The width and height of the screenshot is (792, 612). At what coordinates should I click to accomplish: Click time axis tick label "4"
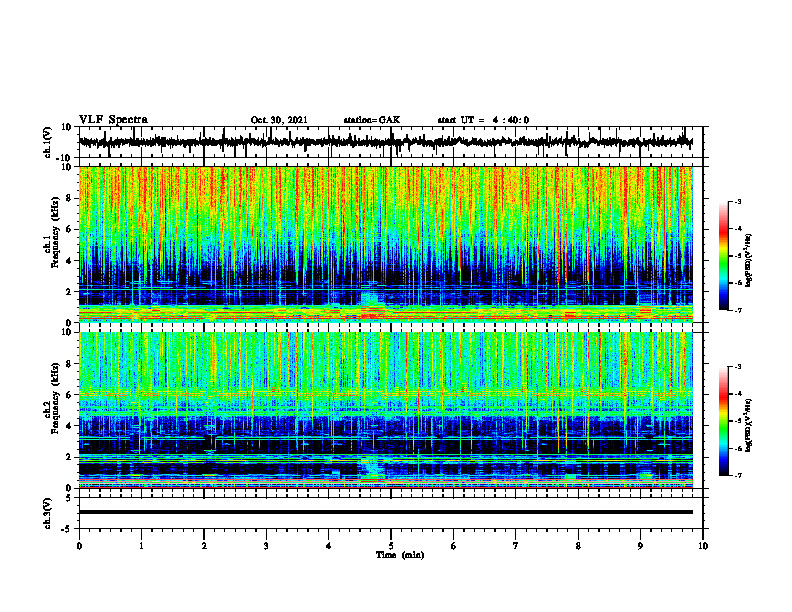pyautogui.click(x=329, y=546)
